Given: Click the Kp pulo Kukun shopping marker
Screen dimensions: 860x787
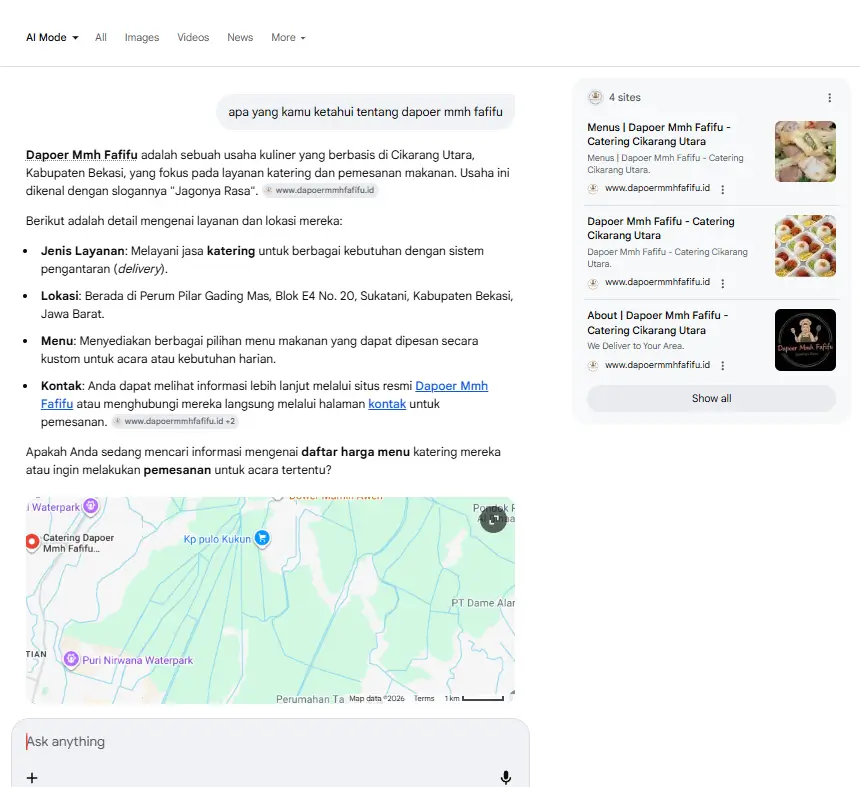Looking at the screenshot, I should click(x=262, y=539).
